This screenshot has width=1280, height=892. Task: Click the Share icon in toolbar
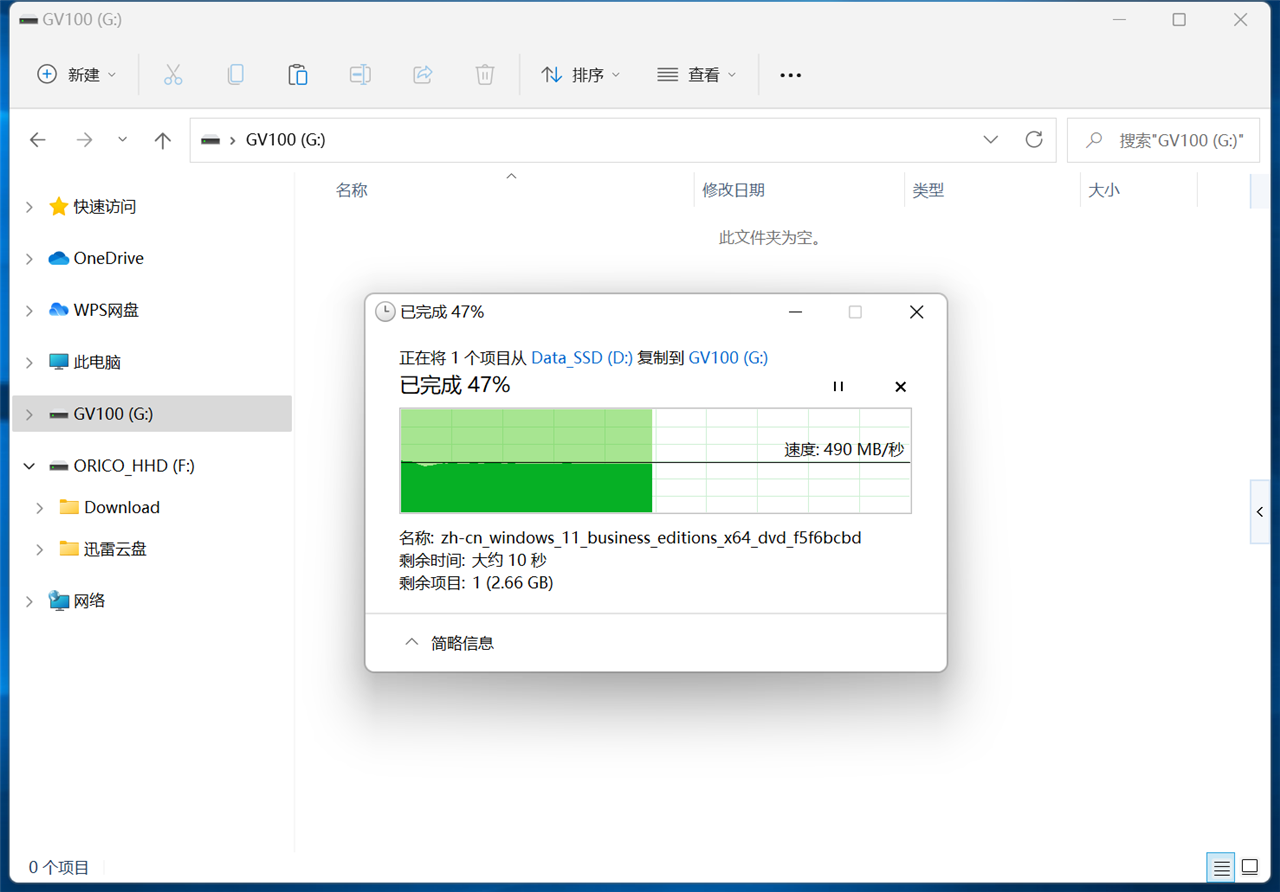422,75
